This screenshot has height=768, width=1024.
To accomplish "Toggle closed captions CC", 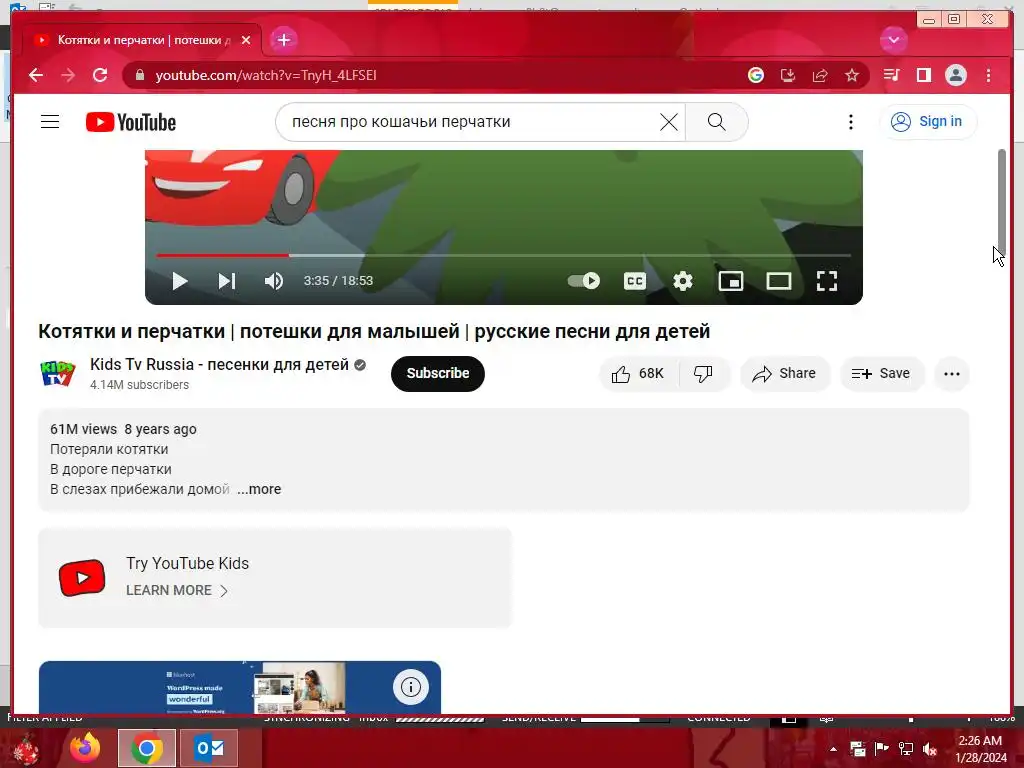I will point(635,281).
